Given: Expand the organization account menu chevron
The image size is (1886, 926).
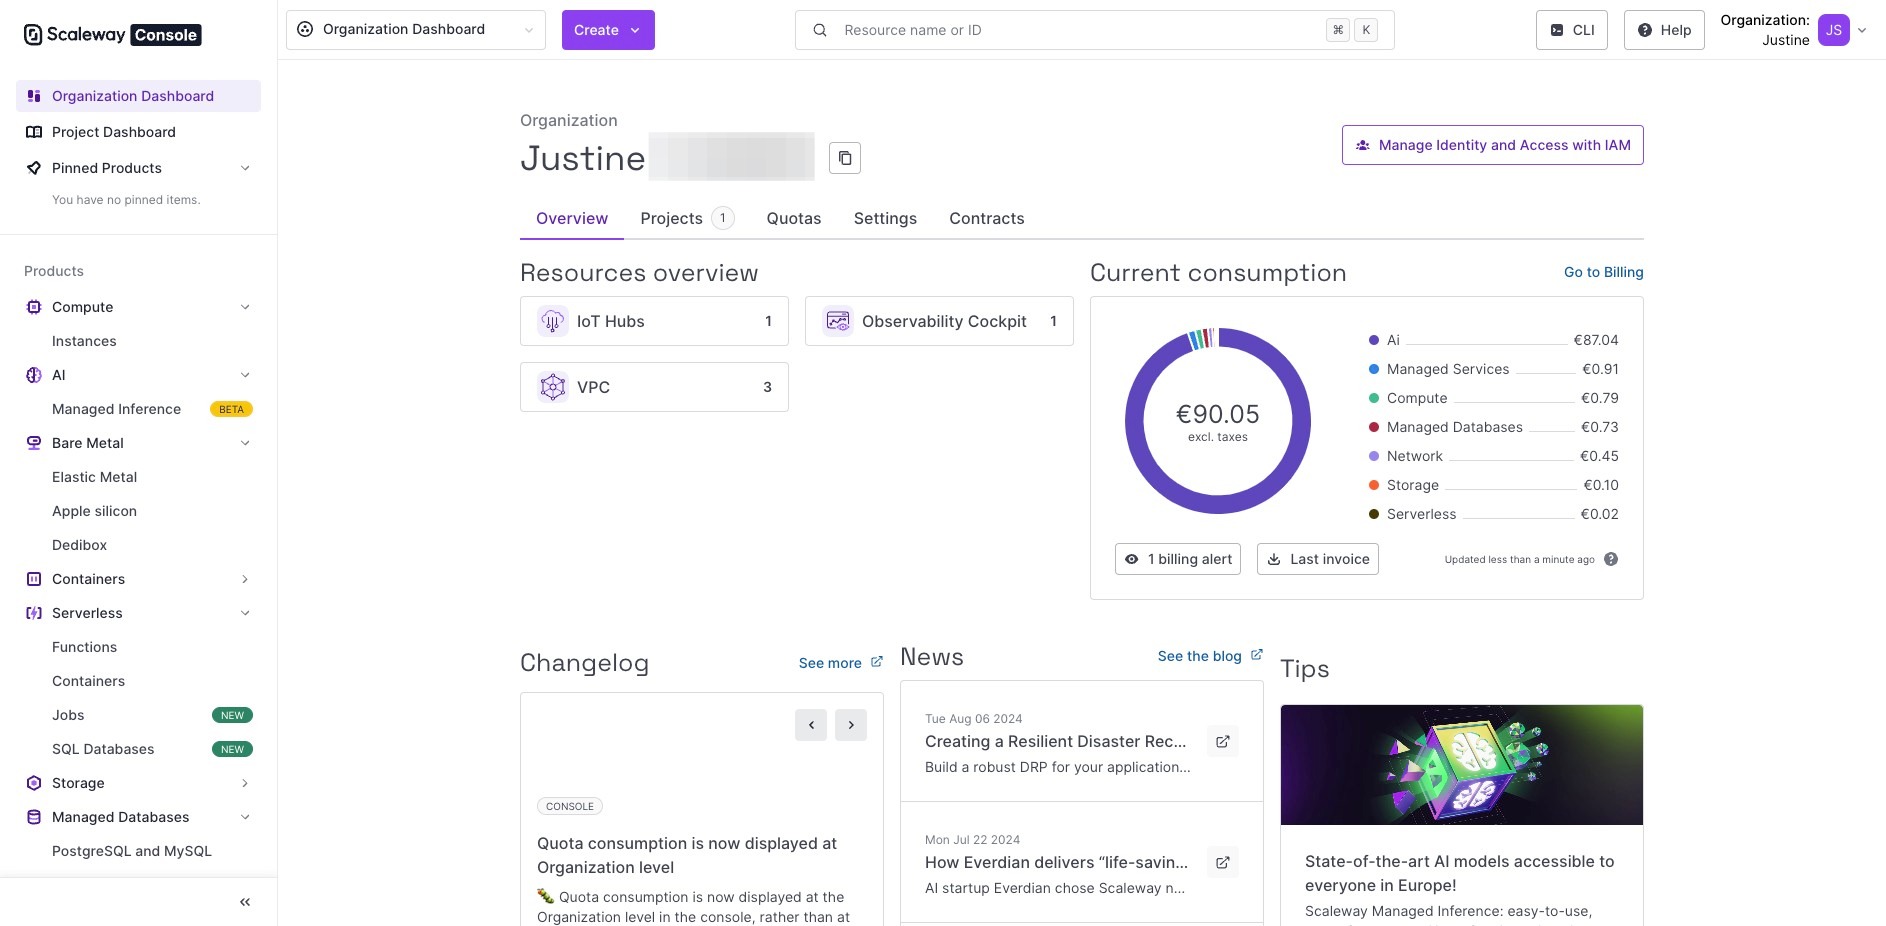Looking at the screenshot, I should click(1862, 30).
